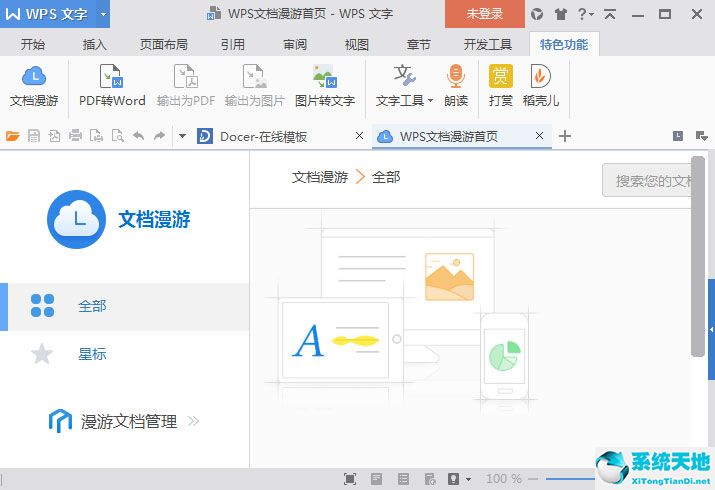Select 输出为图片 in the ribbon
The height and width of the screenshot is (490, 715).
tap(255, 87)
